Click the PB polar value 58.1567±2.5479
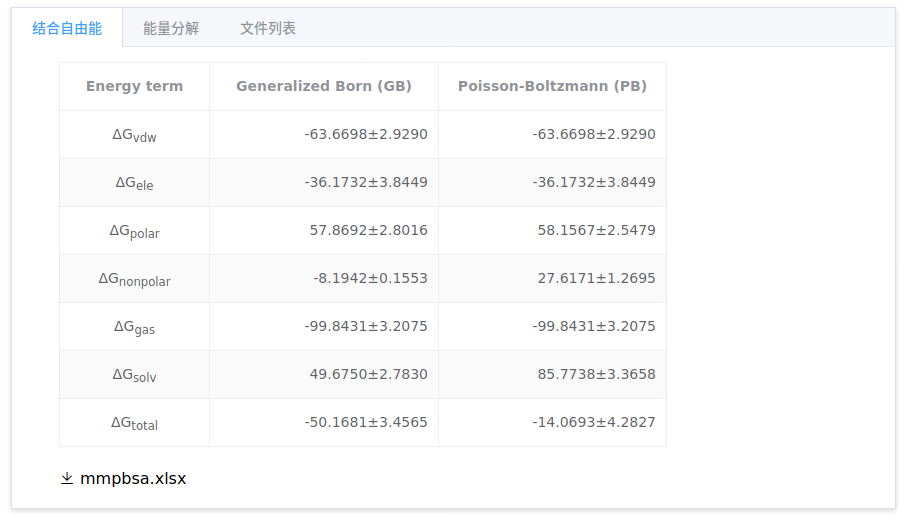Image resolution: width=904 pixels, height=519 pixels. [596, 230]
